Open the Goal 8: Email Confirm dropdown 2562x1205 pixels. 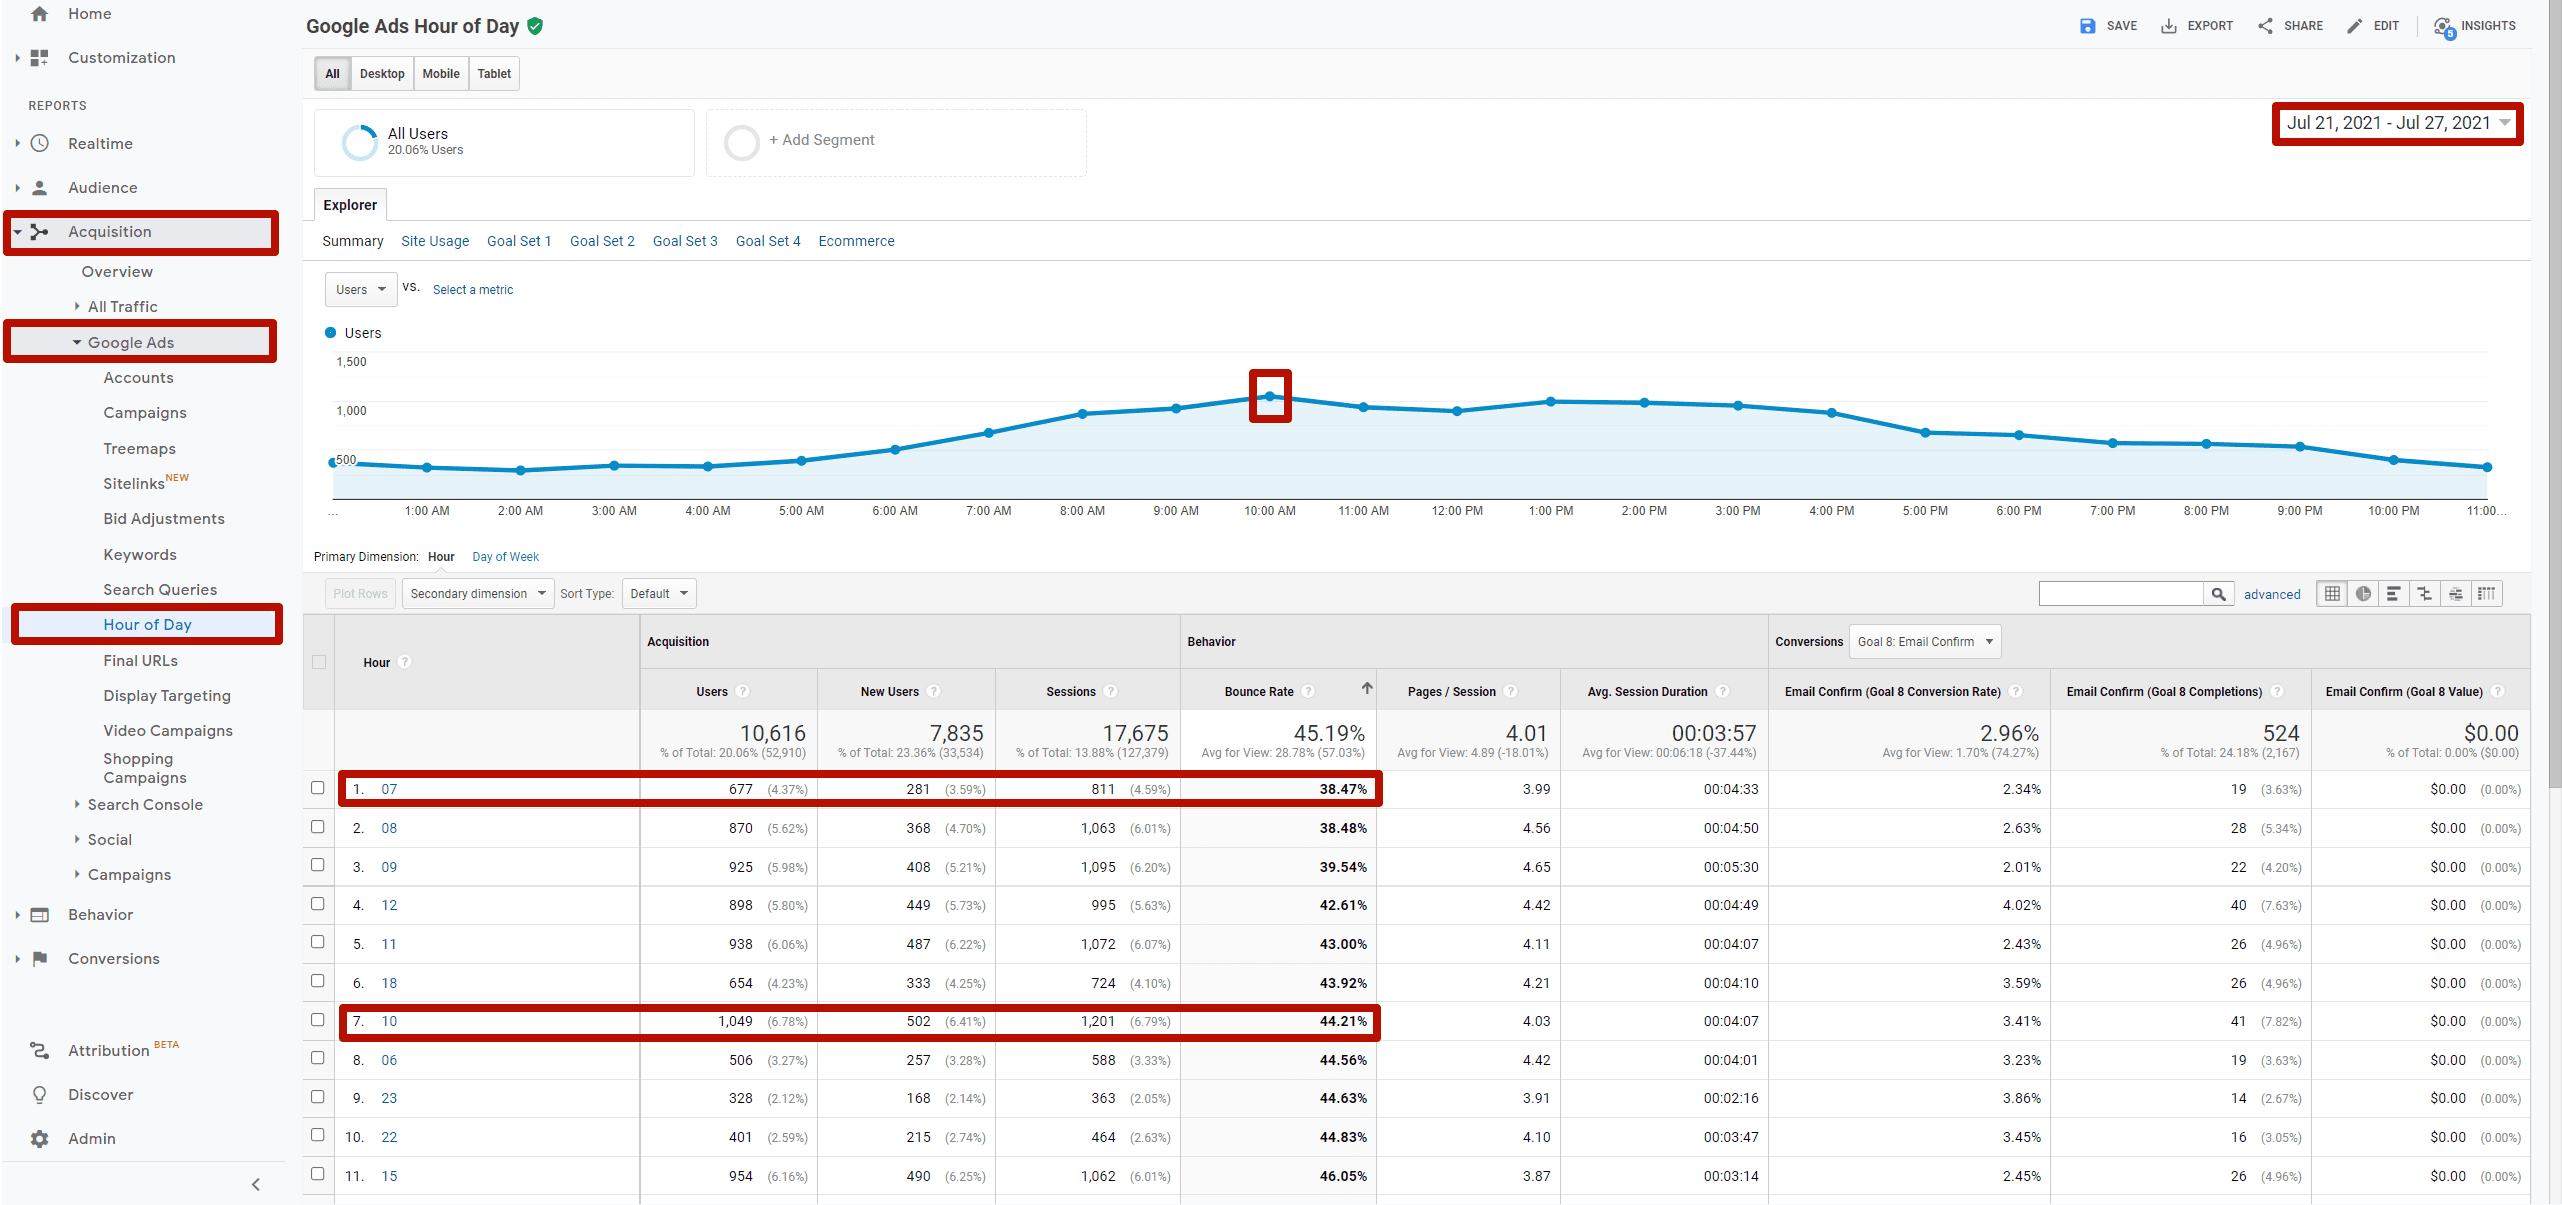1925,642
